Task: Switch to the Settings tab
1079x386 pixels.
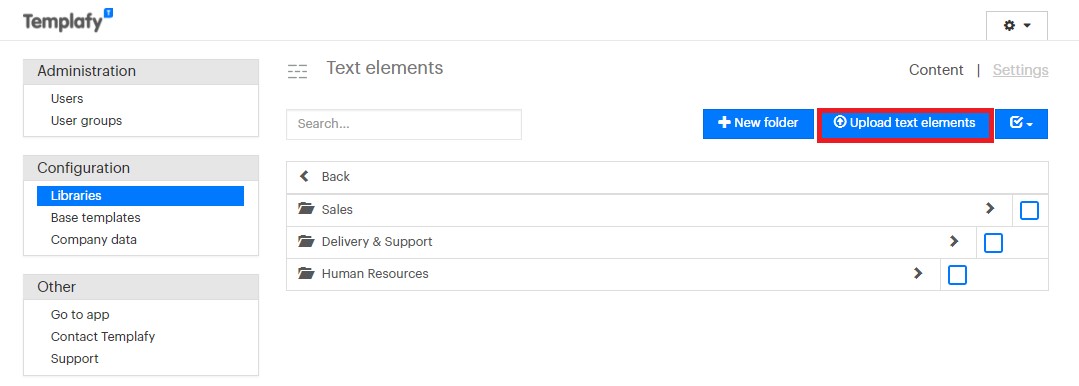Action: click(x=1021, y=70)
